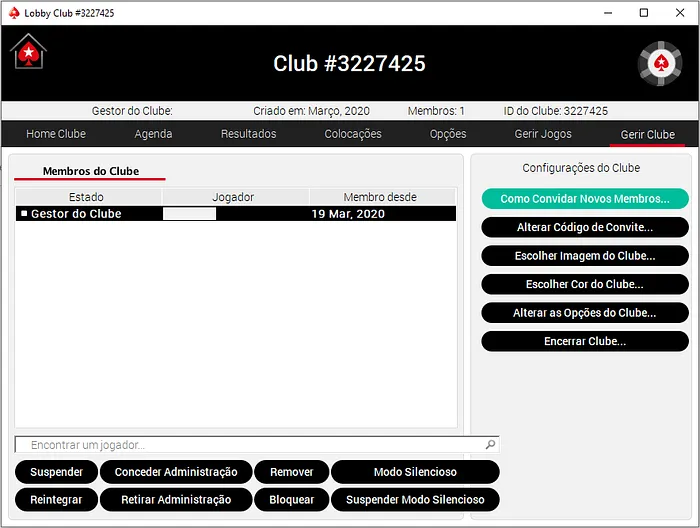Click Retirar Administração button
700x528 pixels.
tap(176, 499)
